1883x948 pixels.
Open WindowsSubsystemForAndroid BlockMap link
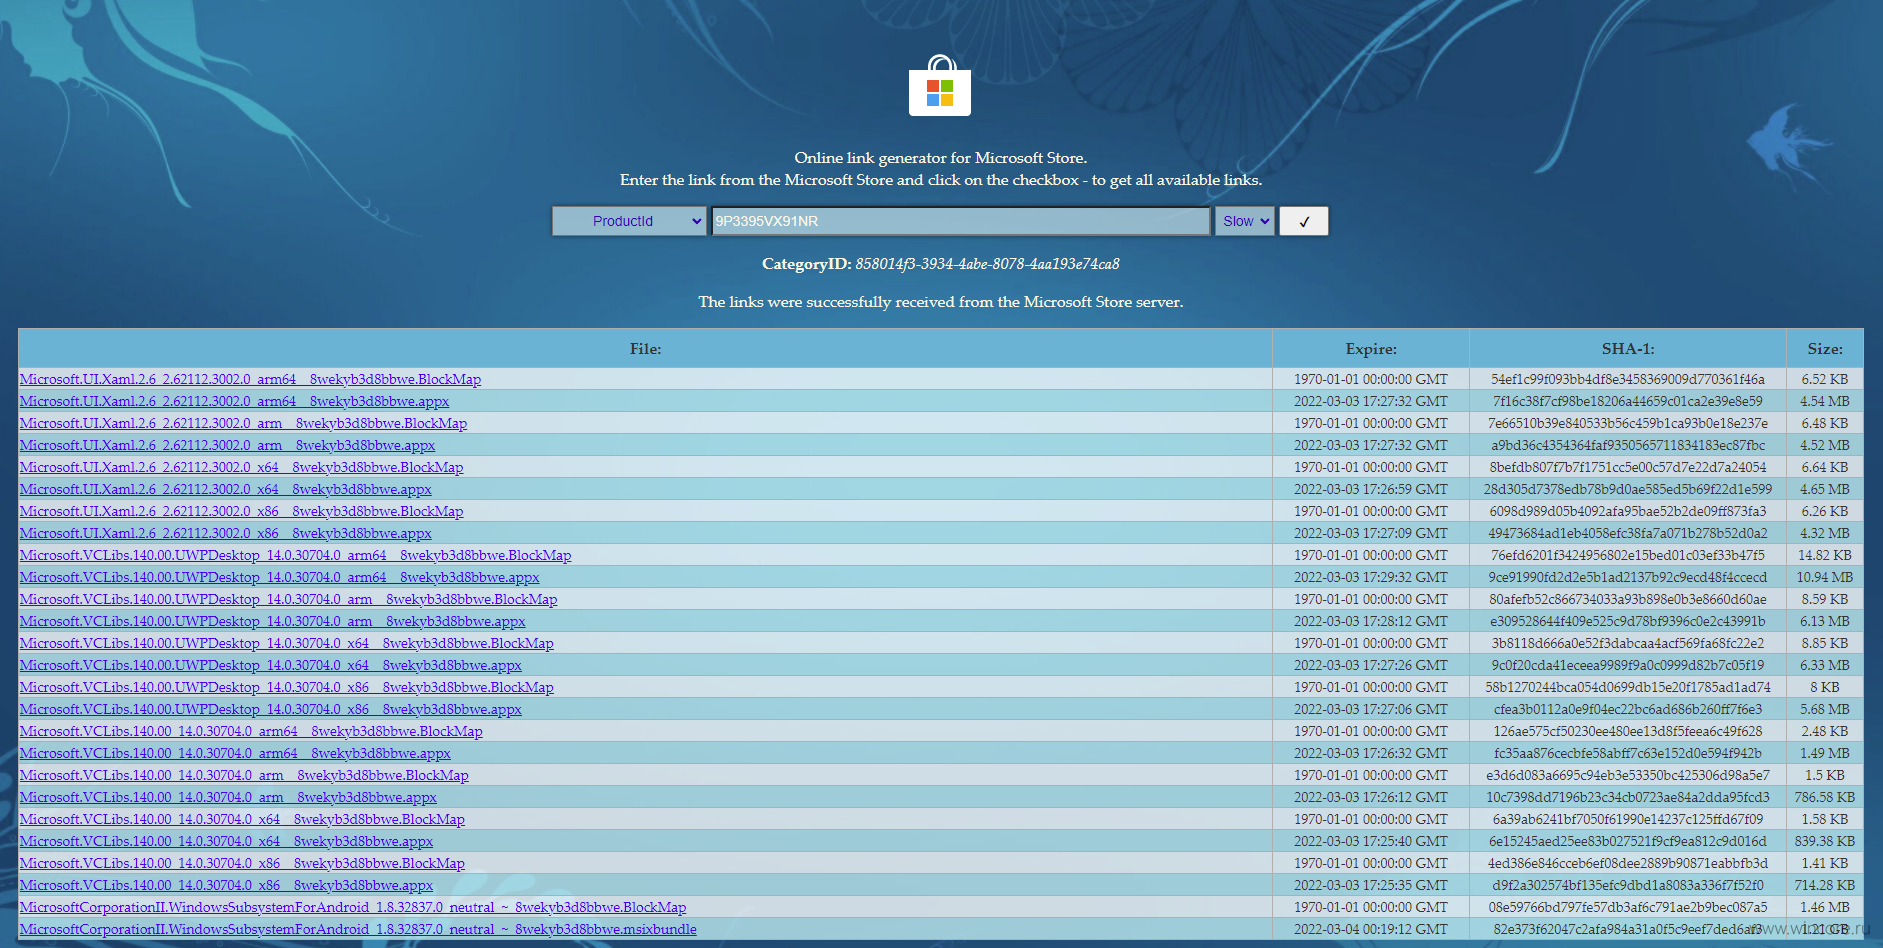pyautogui.click(x=353, y=907)
